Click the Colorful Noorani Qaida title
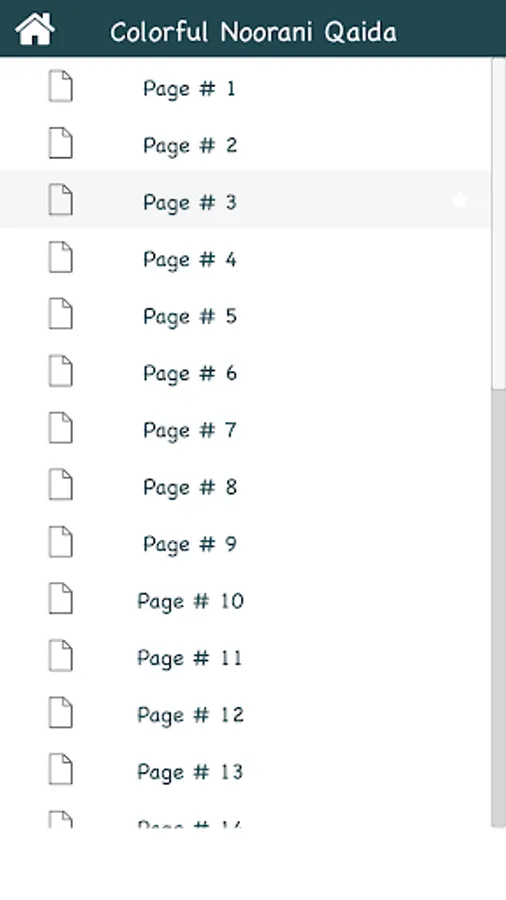Image resolution: width=506 pixels, height=900 pixels. 253,32
